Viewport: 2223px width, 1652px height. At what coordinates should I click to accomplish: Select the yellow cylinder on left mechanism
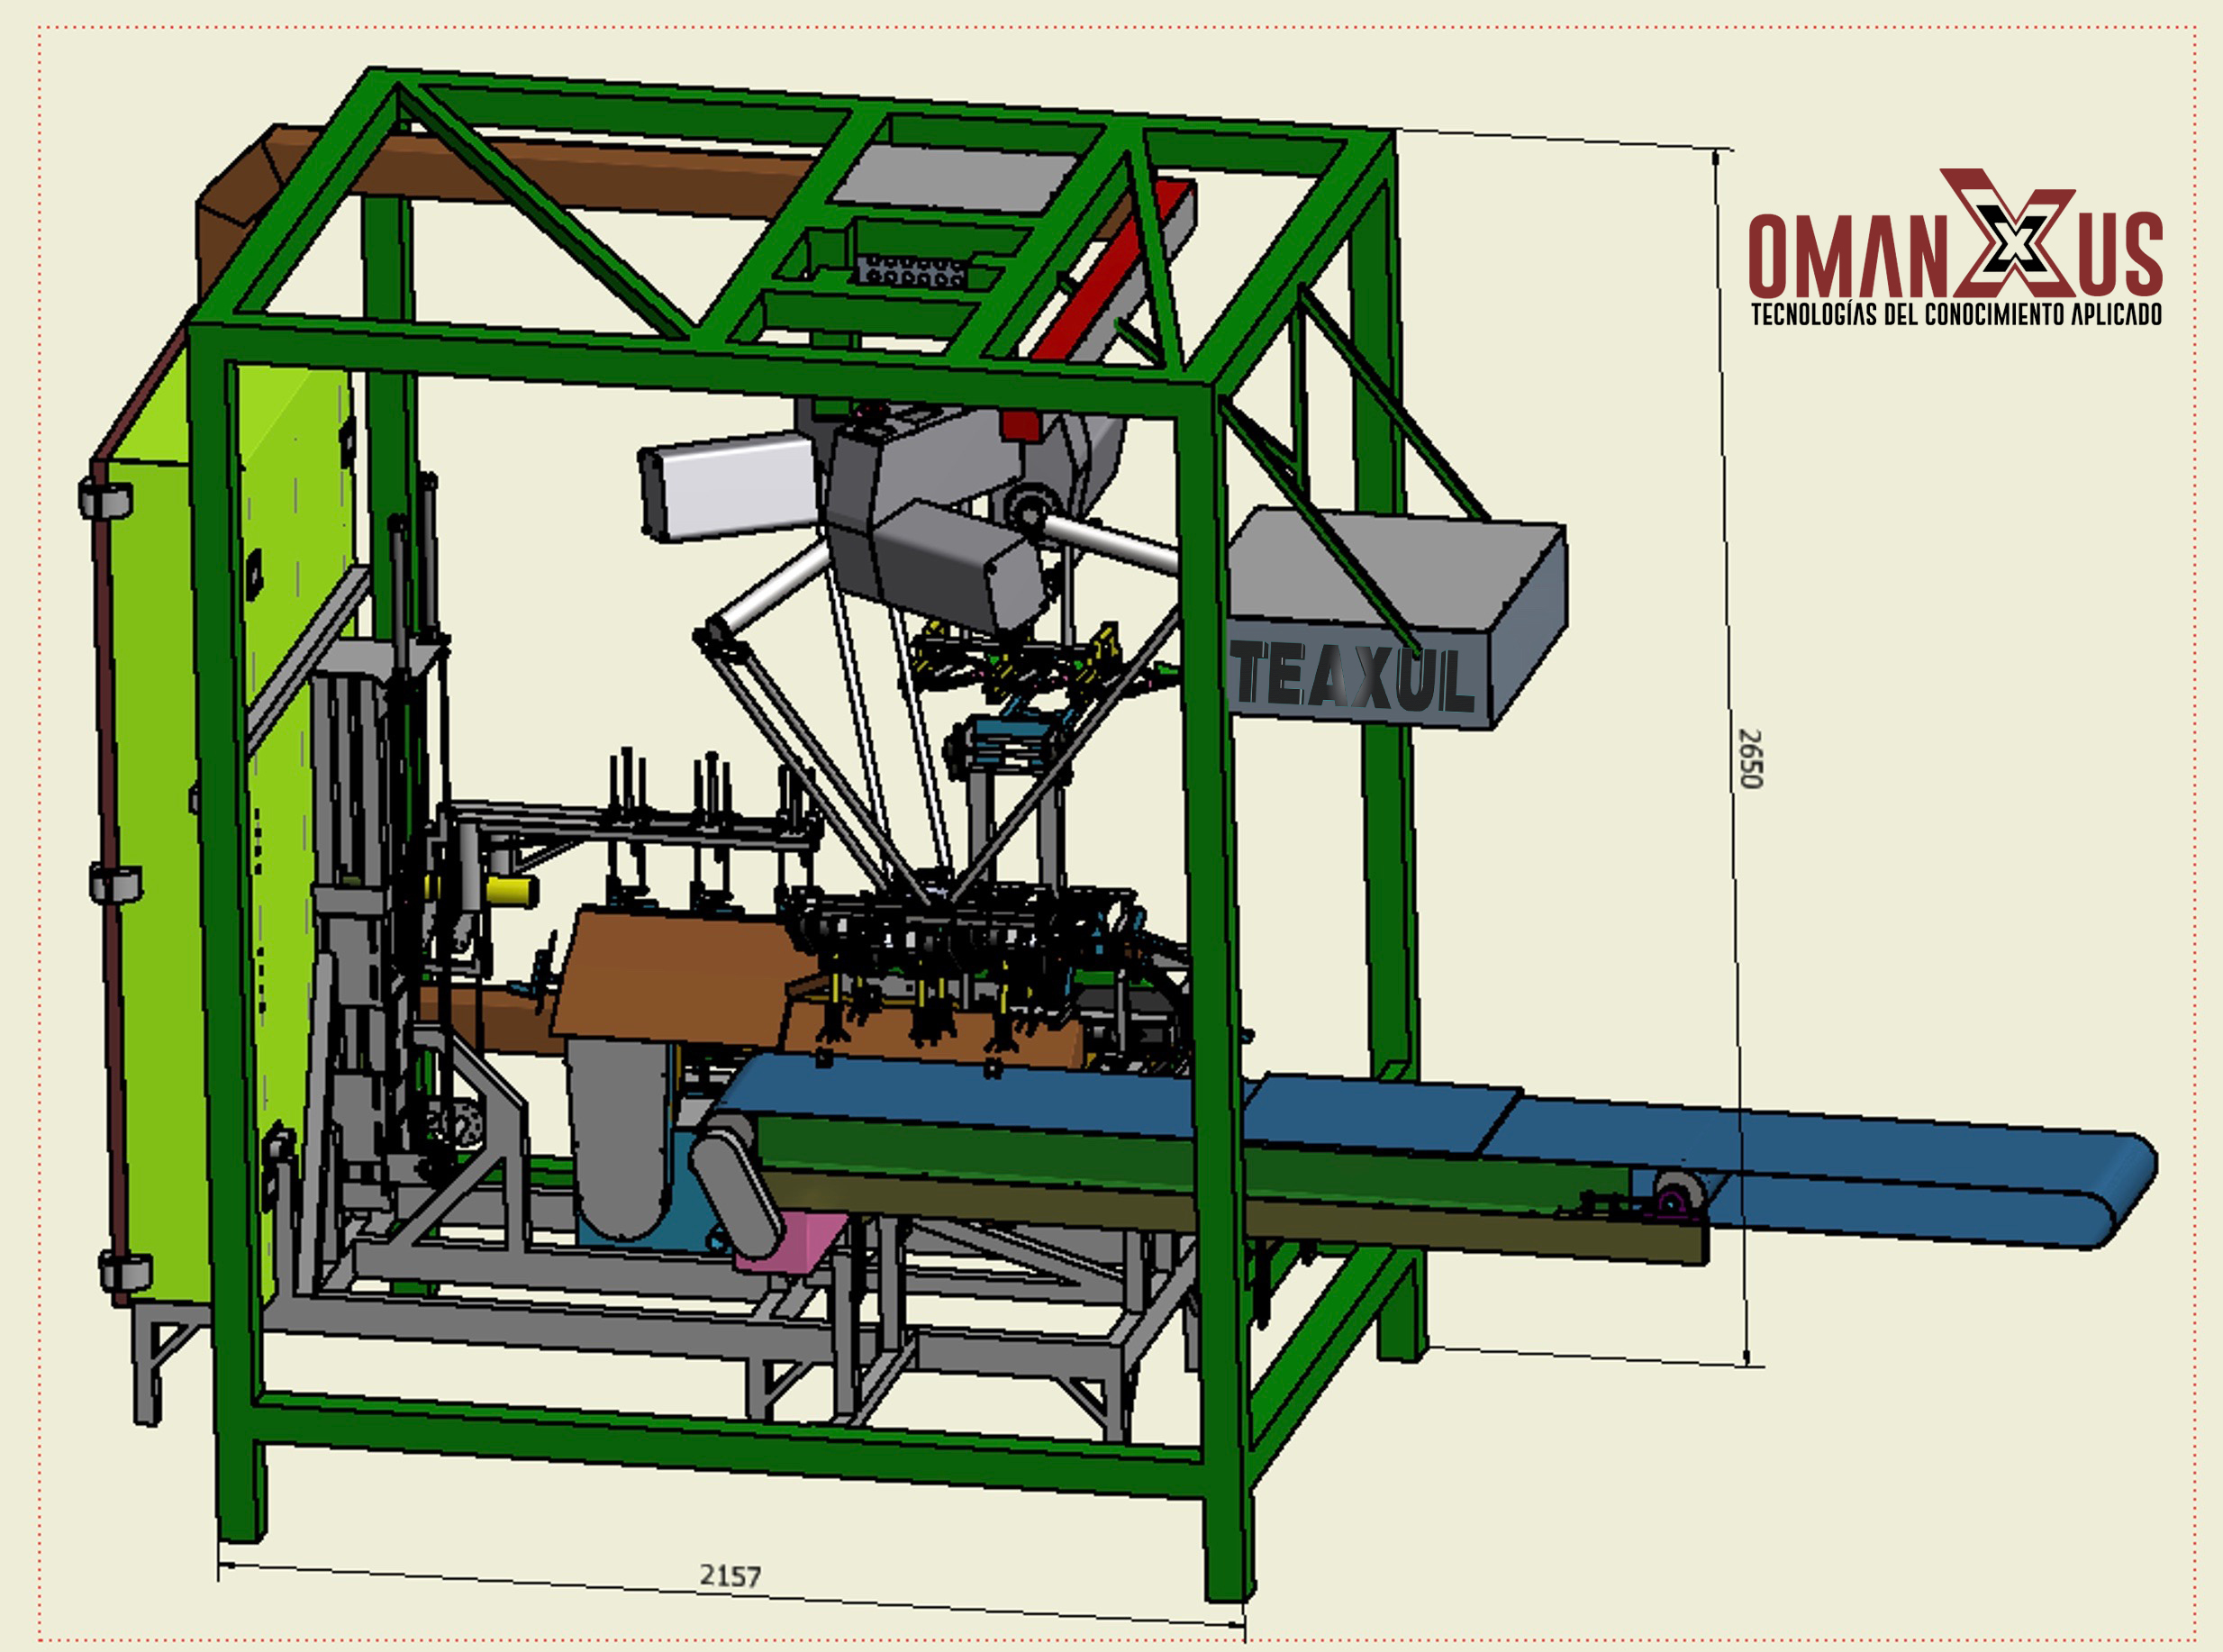coord(511,890)
